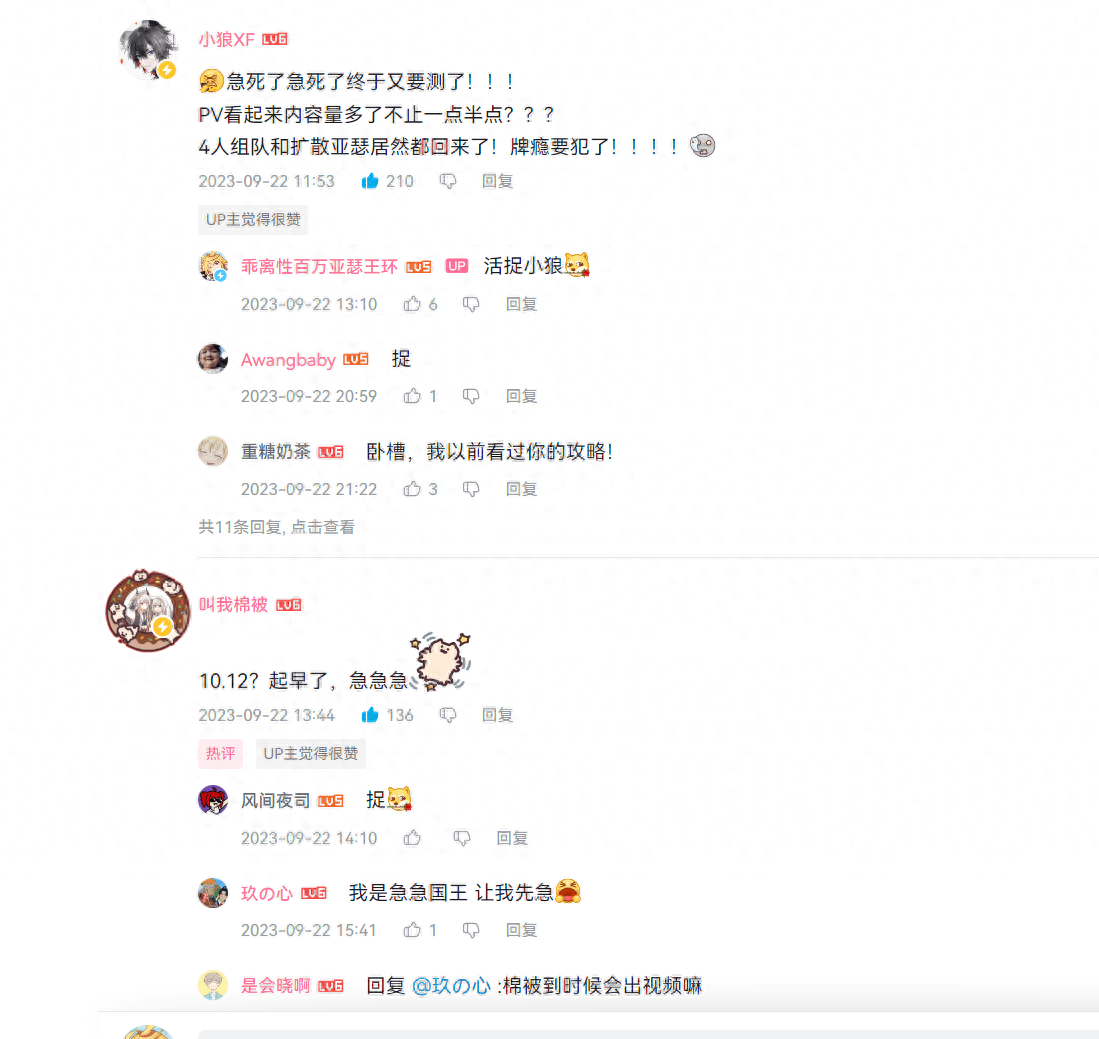Viewport: 1099px width, 1039px height.
Task: Like 重糖奶茶's reply about 攻略
Action: (x=412, y=489)
